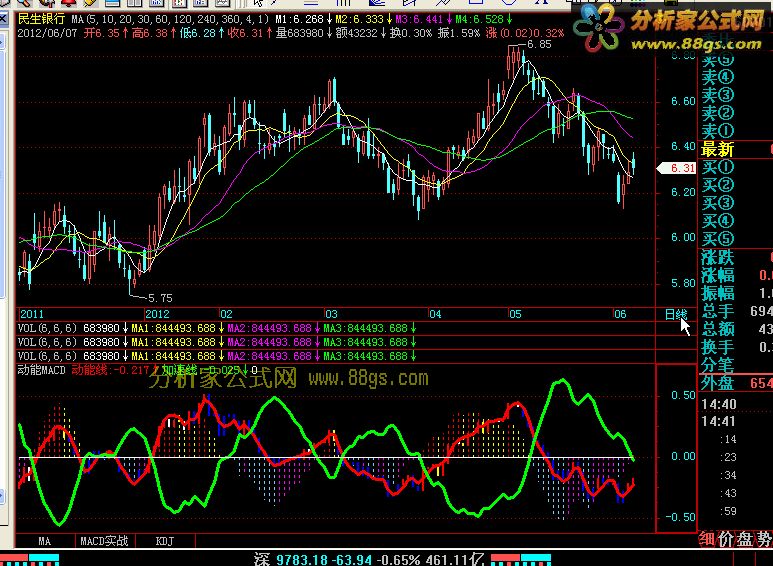Click the 民生银行 stock name

[x=41, y=19]
